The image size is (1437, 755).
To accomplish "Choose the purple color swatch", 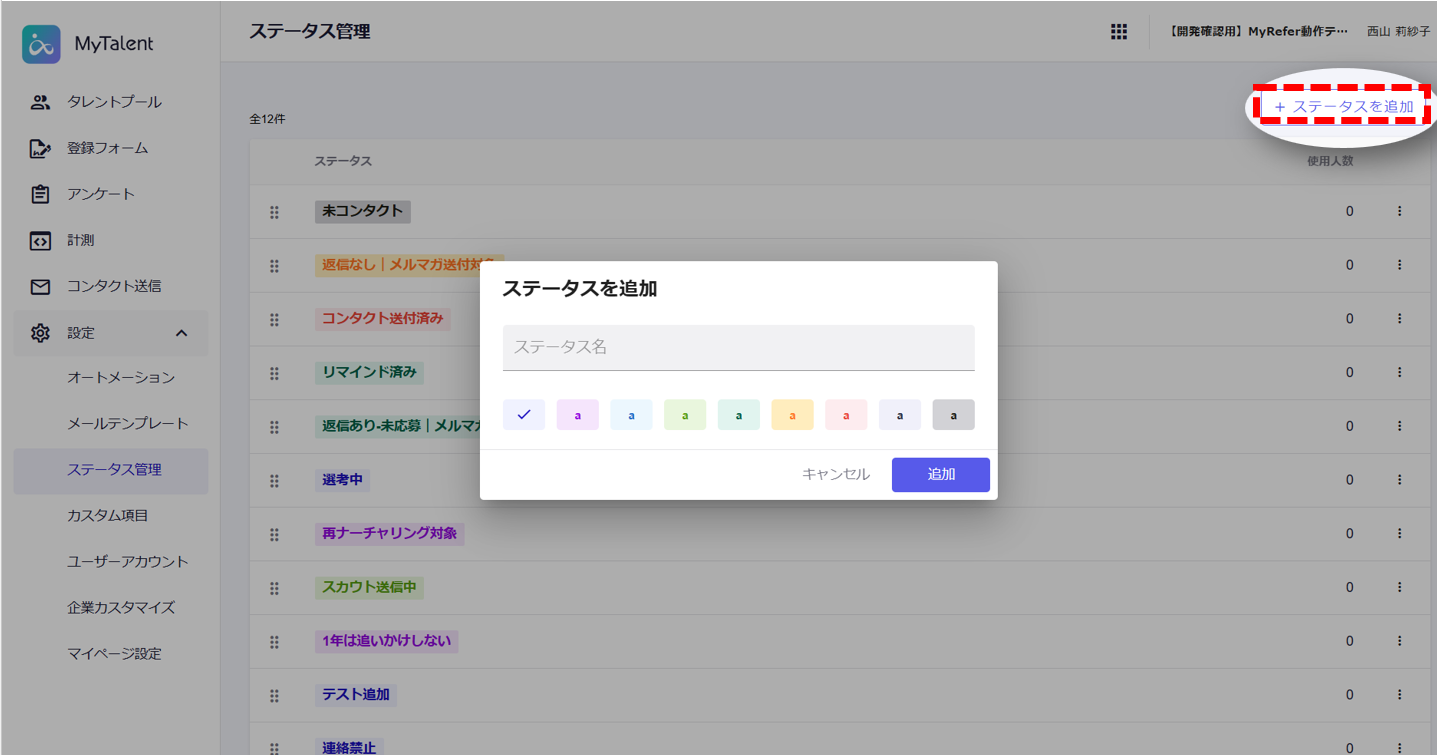I will click(x=577, y=414).
